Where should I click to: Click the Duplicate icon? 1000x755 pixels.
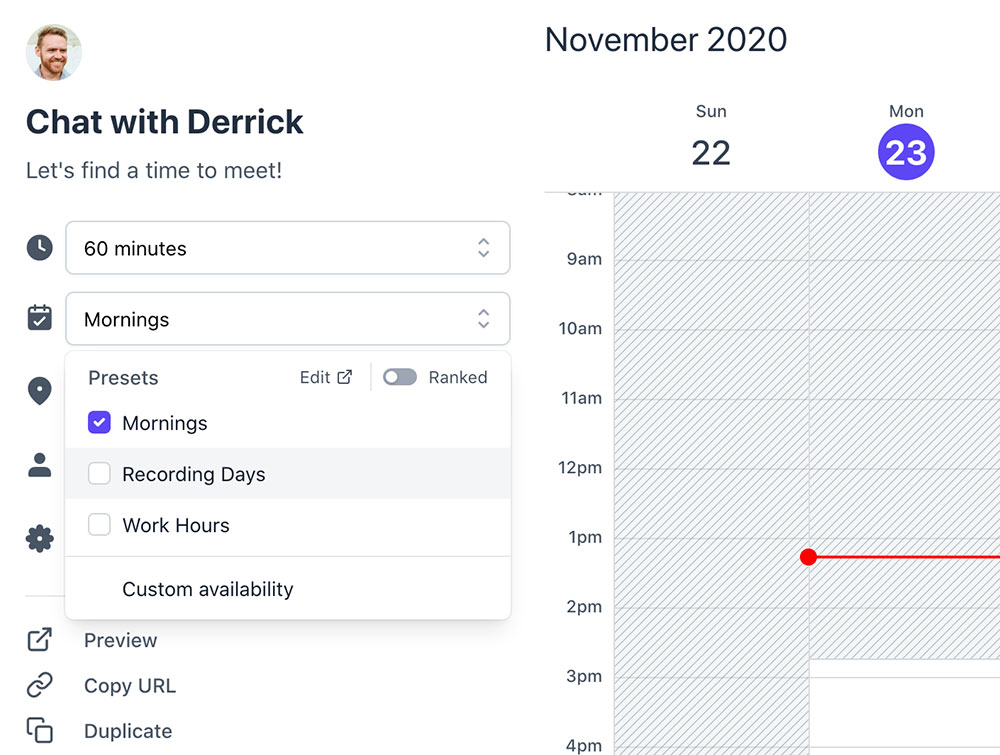[39, 731]
